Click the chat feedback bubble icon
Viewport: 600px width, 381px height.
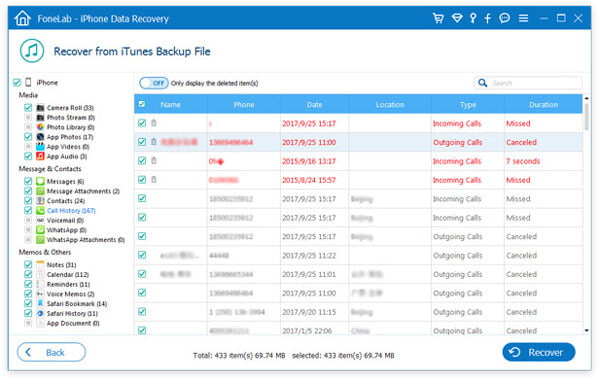click(505, 18)
